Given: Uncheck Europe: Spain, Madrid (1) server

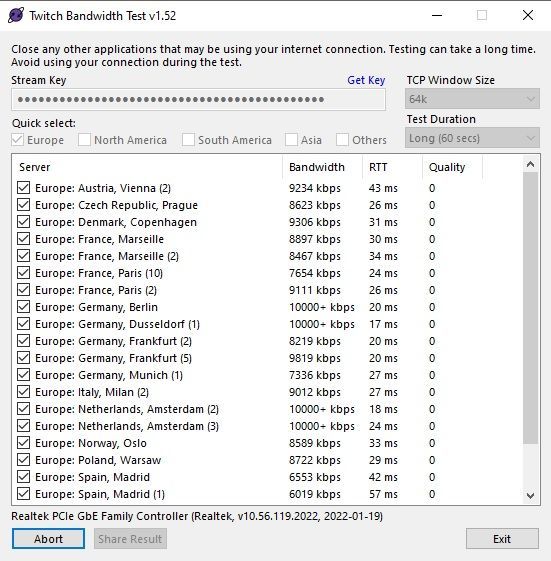Looking at the screenshot, I should pos(24,494).
